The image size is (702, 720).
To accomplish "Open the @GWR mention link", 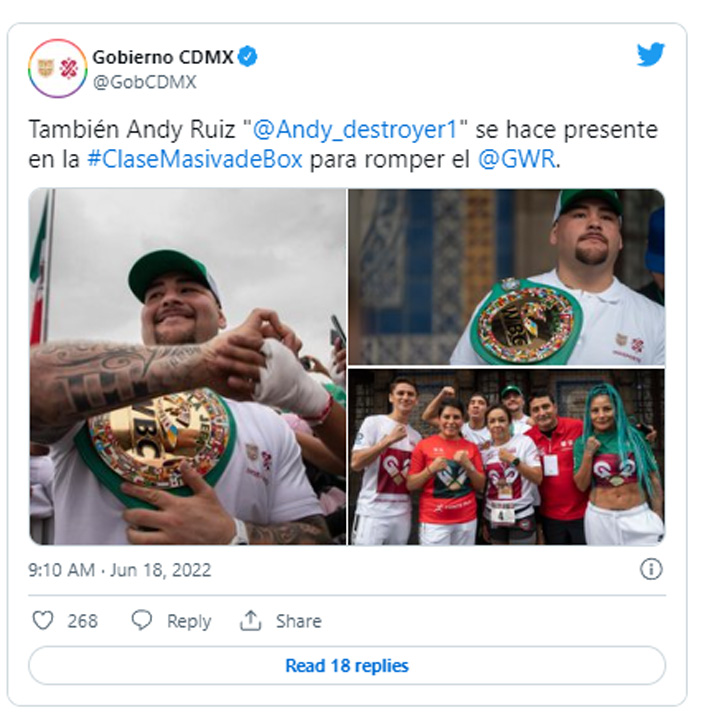I will (517, 160).
